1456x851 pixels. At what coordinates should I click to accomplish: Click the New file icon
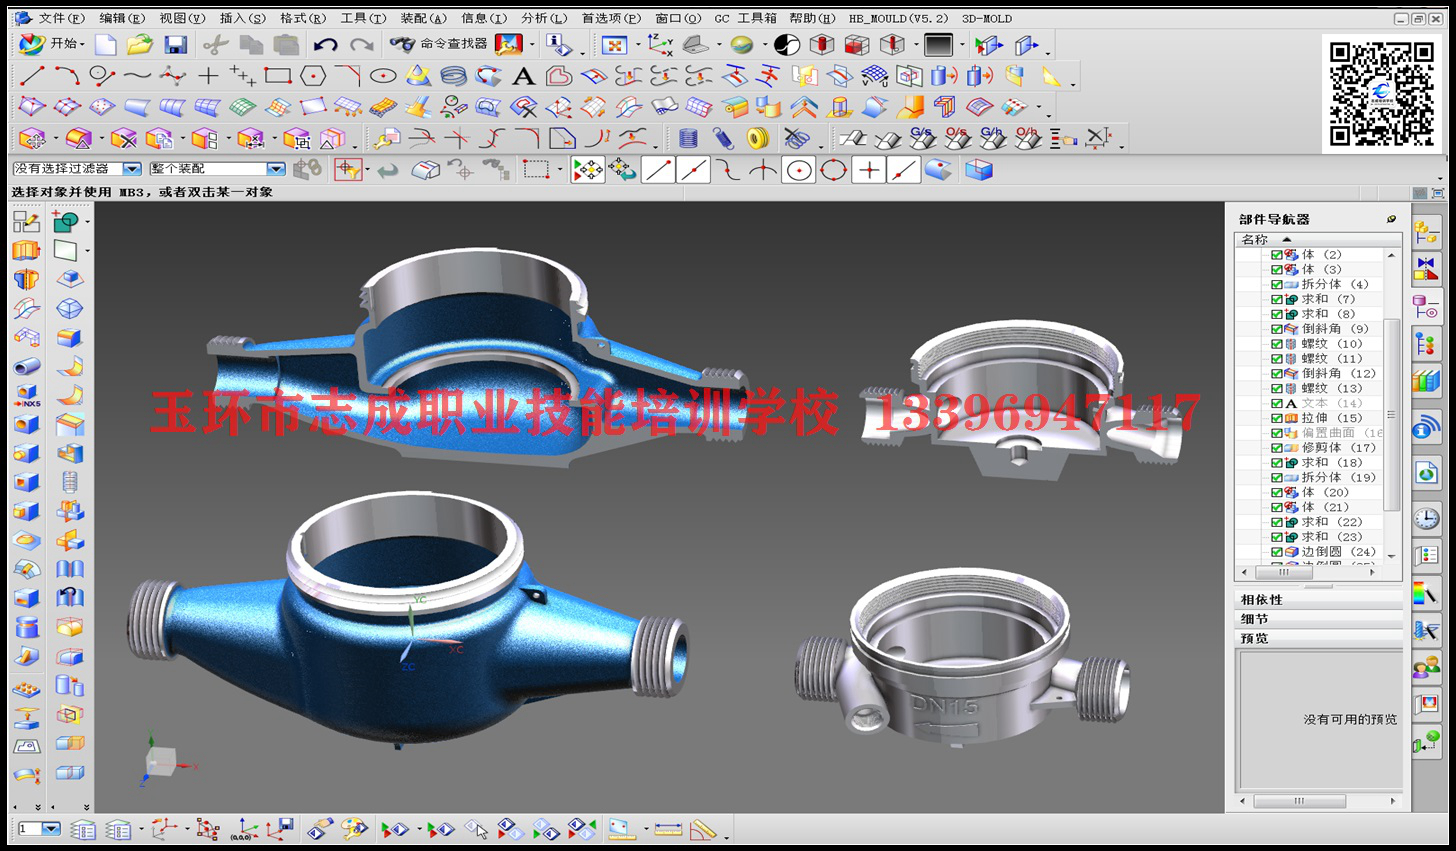(x=105, y=44)
